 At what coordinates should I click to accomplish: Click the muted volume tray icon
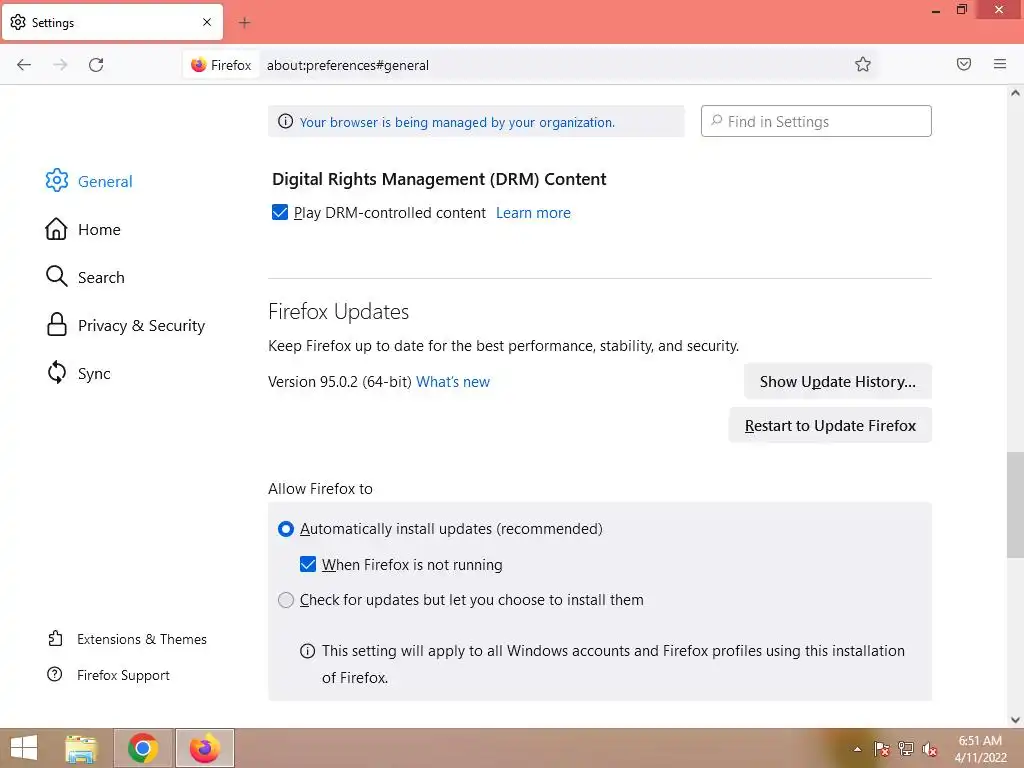click(929, 749)
